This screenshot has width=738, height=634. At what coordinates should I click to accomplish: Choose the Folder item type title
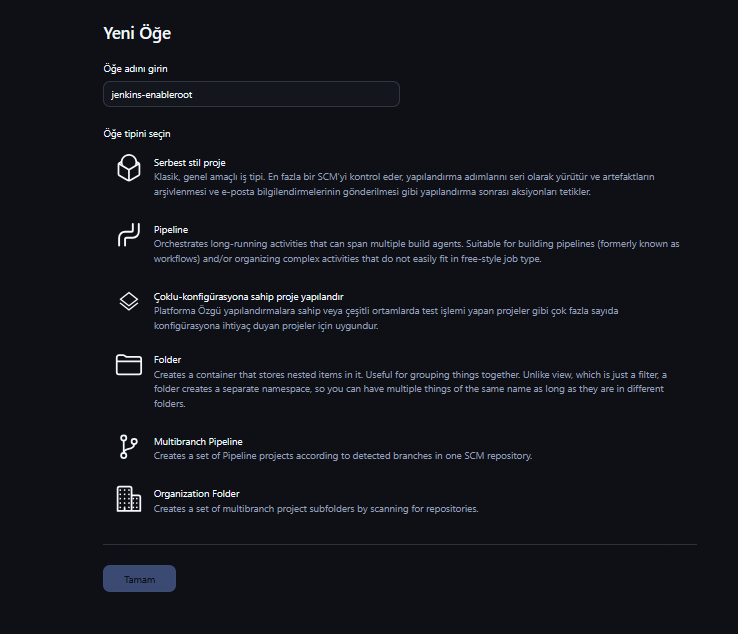pos(167,360)
